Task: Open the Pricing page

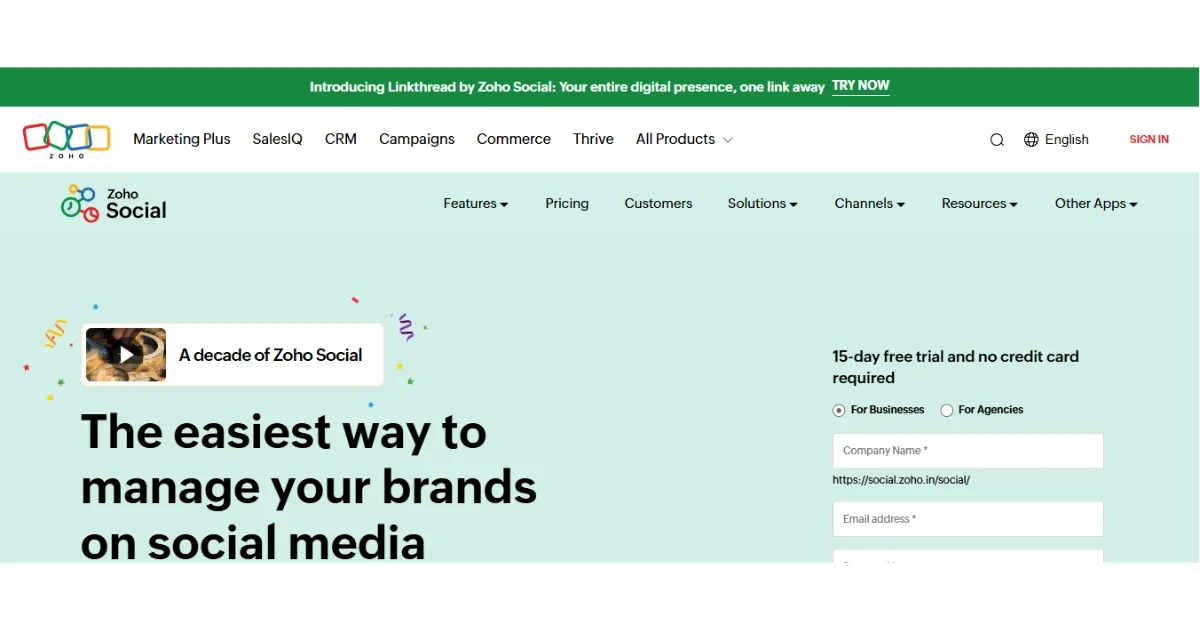Action: click(567, 203)
